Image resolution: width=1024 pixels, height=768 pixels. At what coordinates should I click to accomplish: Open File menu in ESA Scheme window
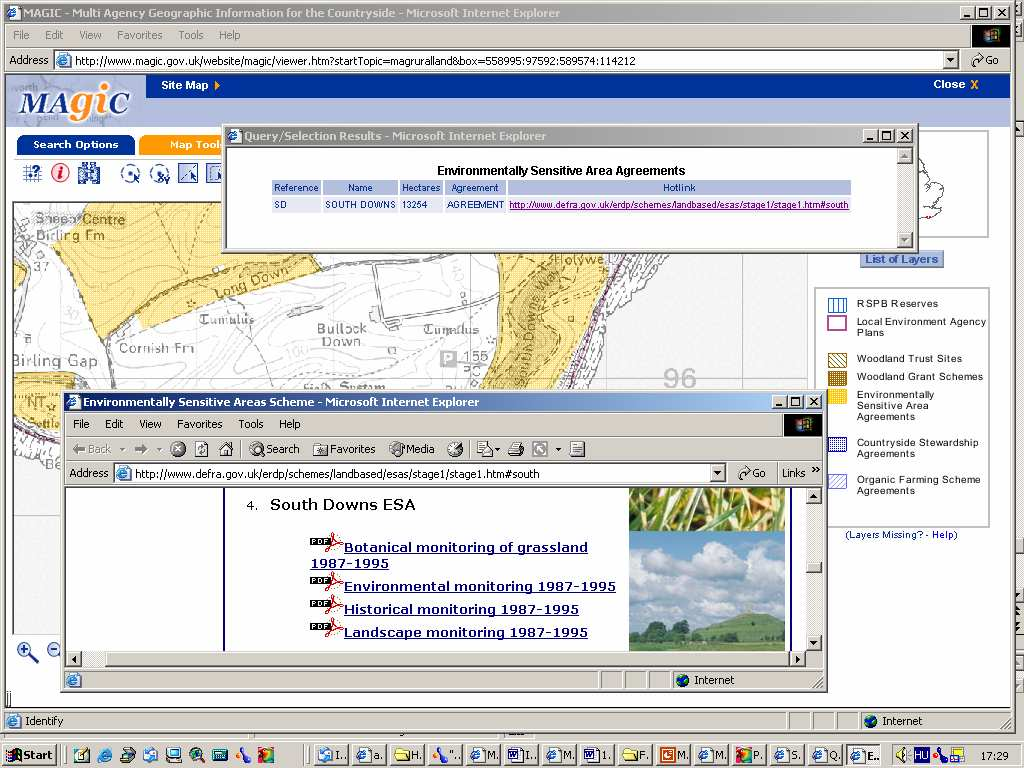click(x=81, y=424)
